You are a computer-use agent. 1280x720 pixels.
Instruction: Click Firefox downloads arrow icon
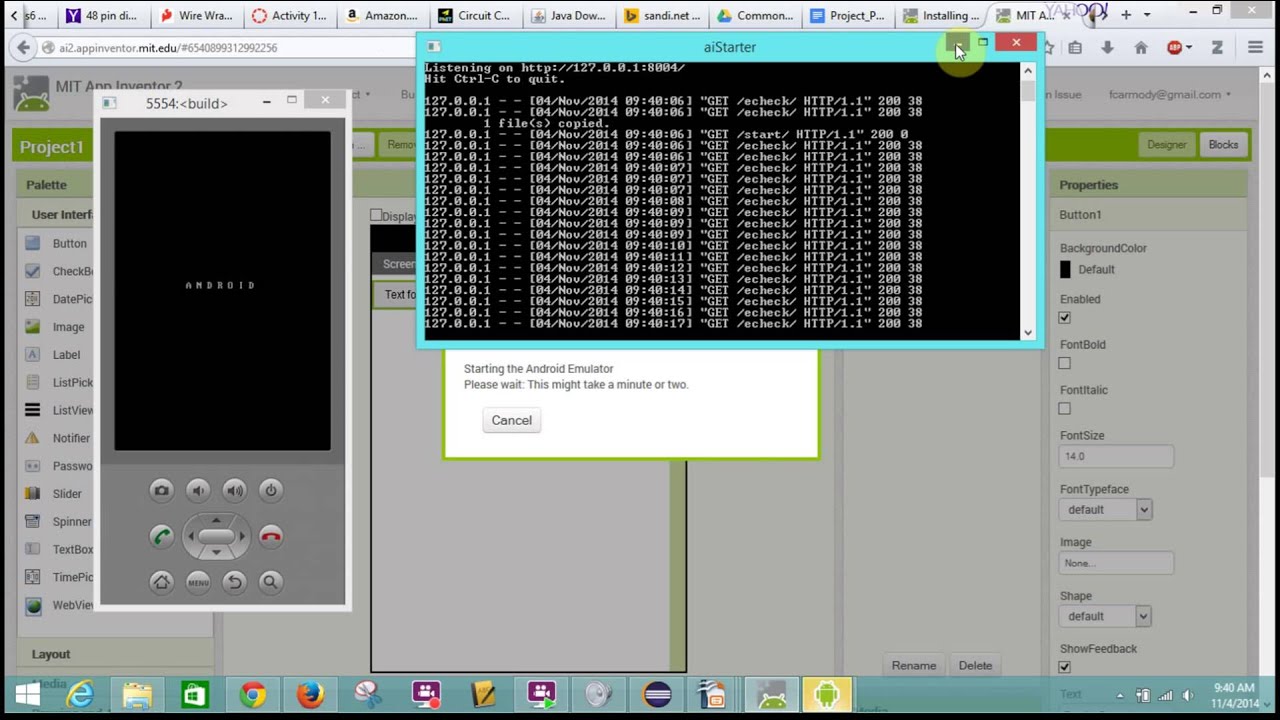coord(1107,47)
